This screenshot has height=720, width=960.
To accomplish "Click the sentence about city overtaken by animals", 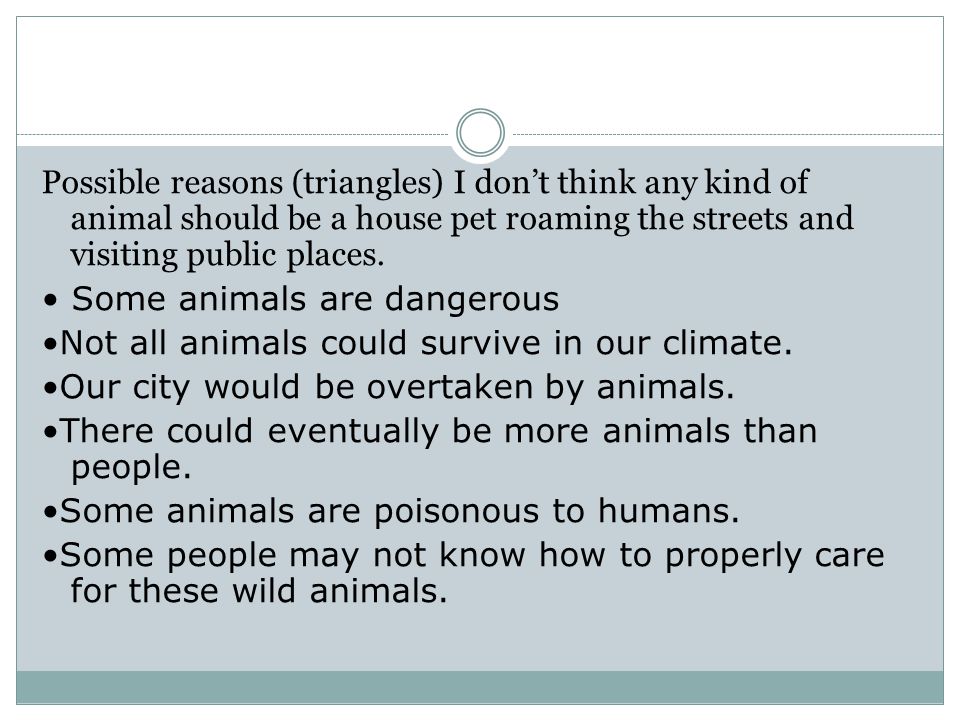I will click(x=397, y=388).
